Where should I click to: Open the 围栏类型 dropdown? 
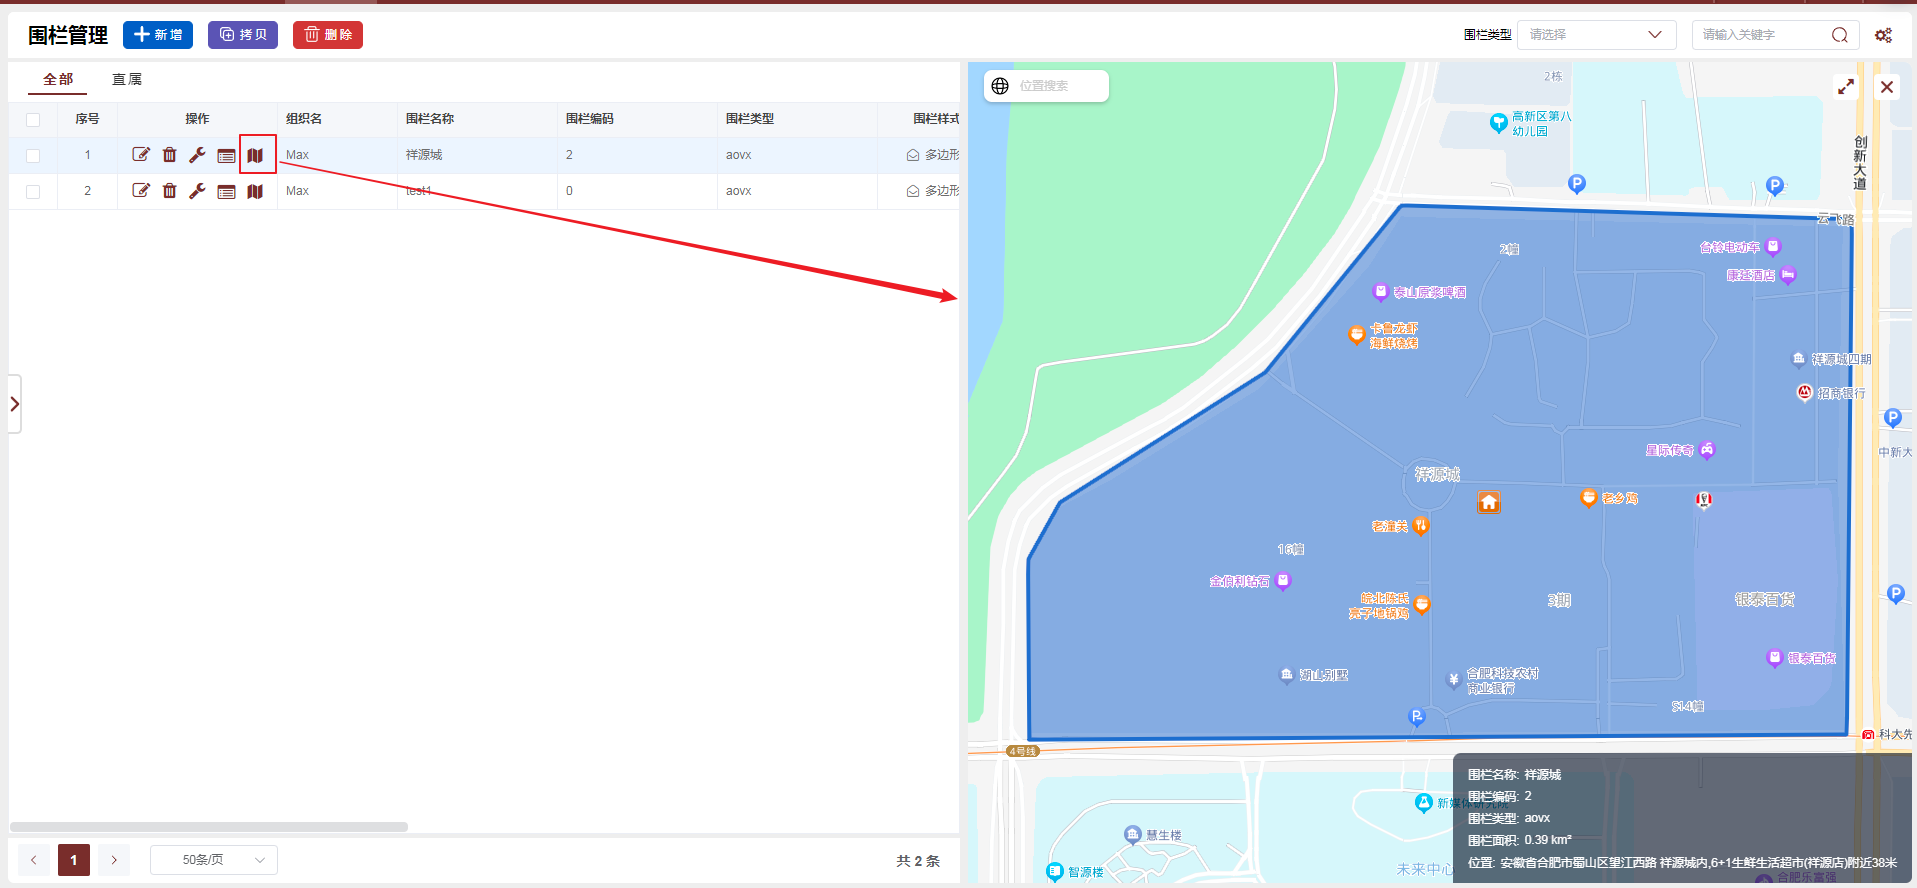coord(1595,35)
